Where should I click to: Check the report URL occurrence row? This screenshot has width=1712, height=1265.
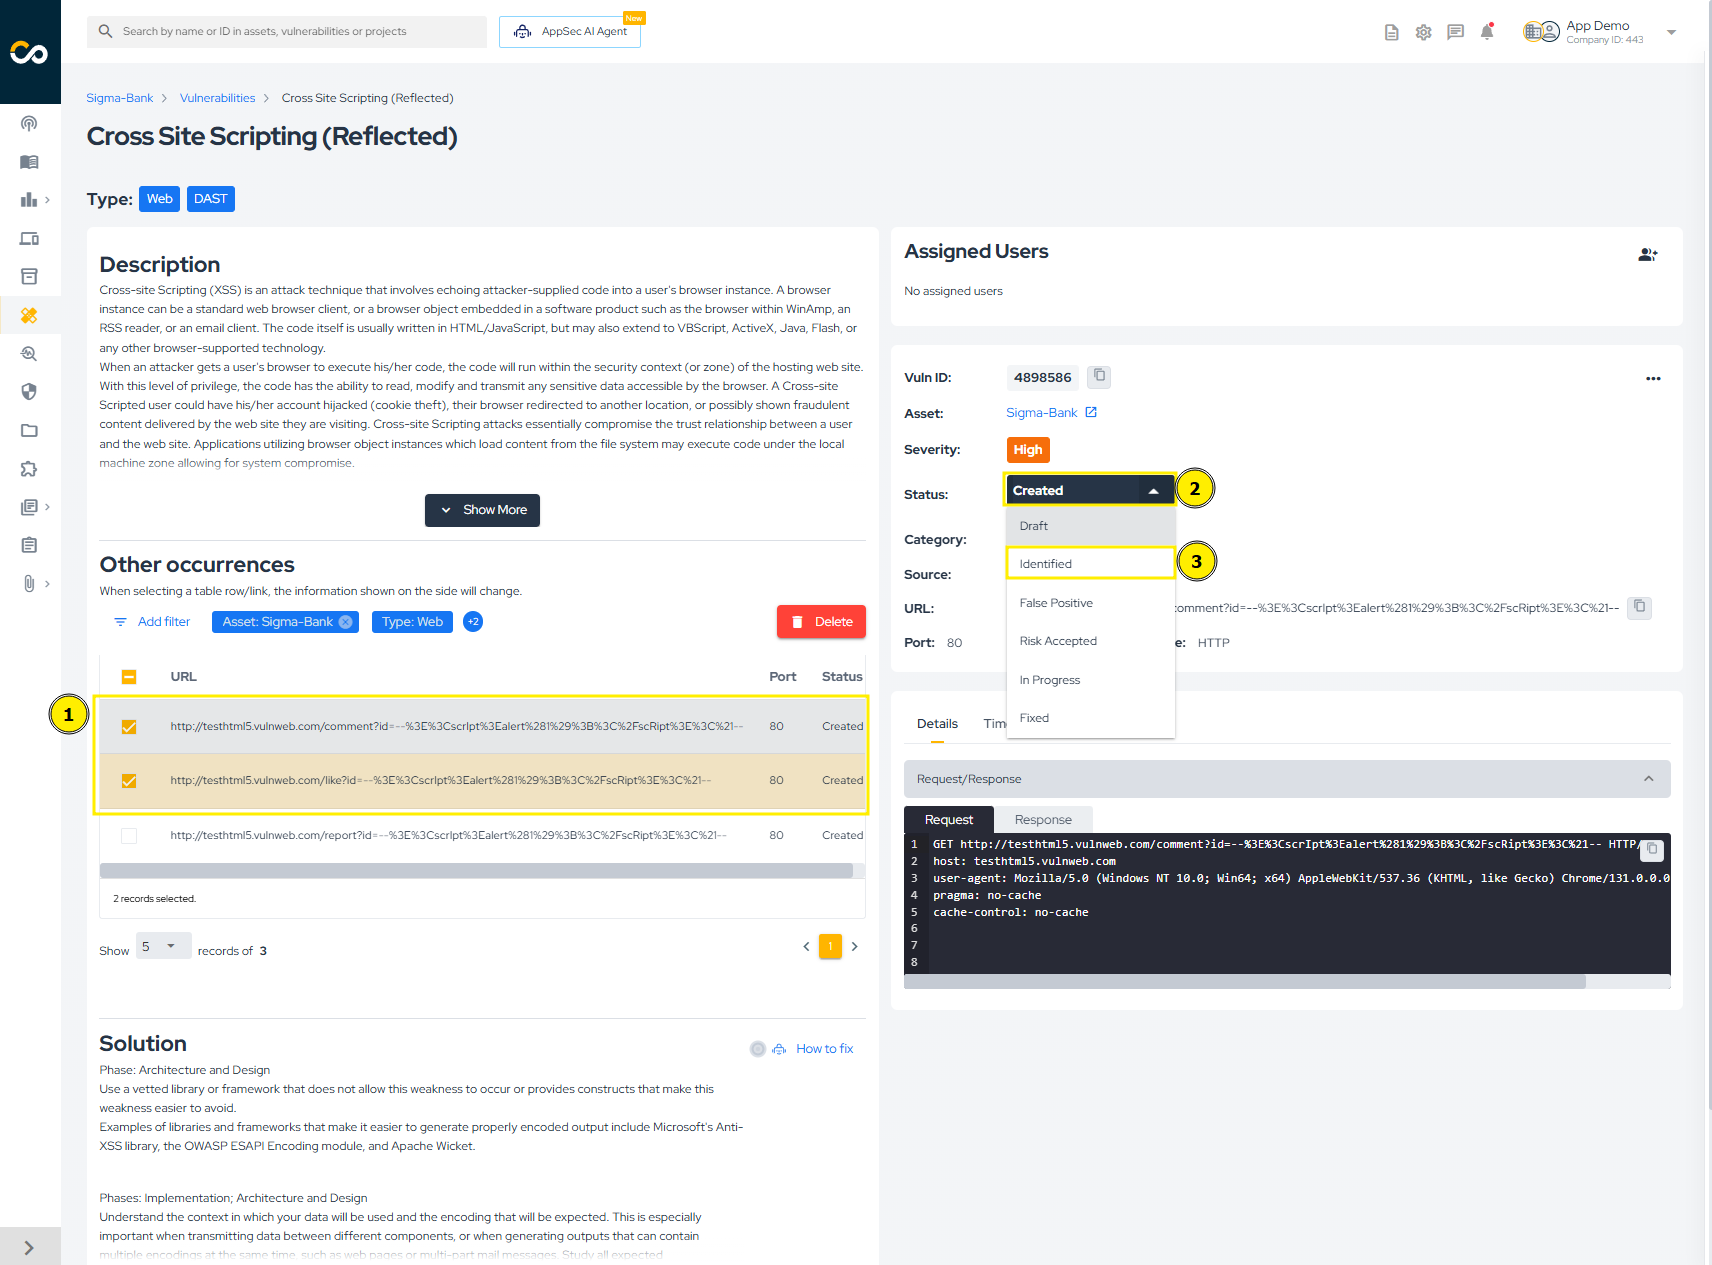pos(129,836)
